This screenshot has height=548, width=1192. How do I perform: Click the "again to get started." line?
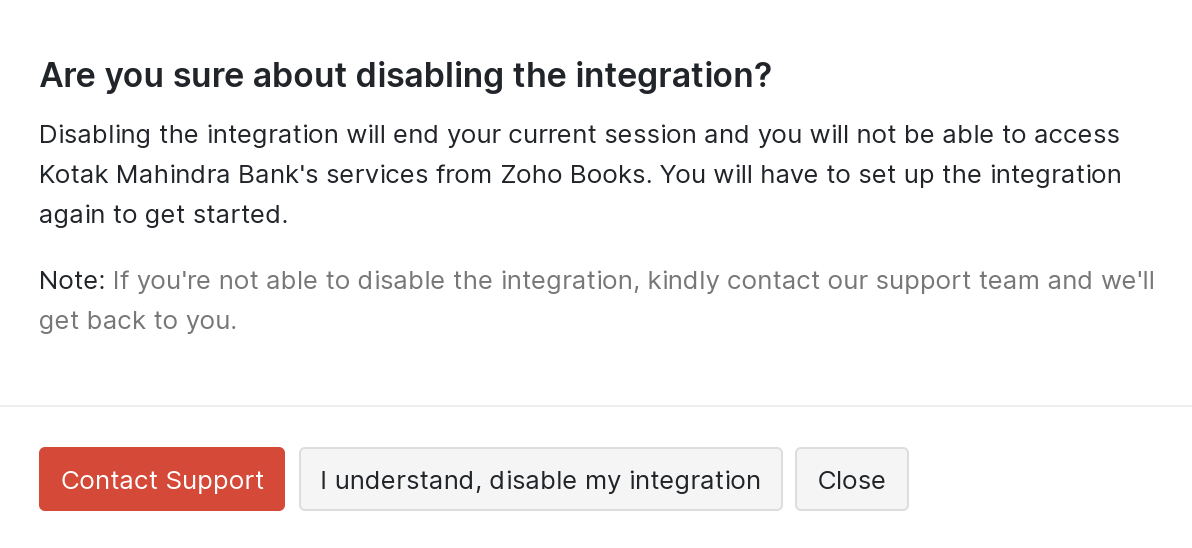pyautogui.click(x=163, y=215)
